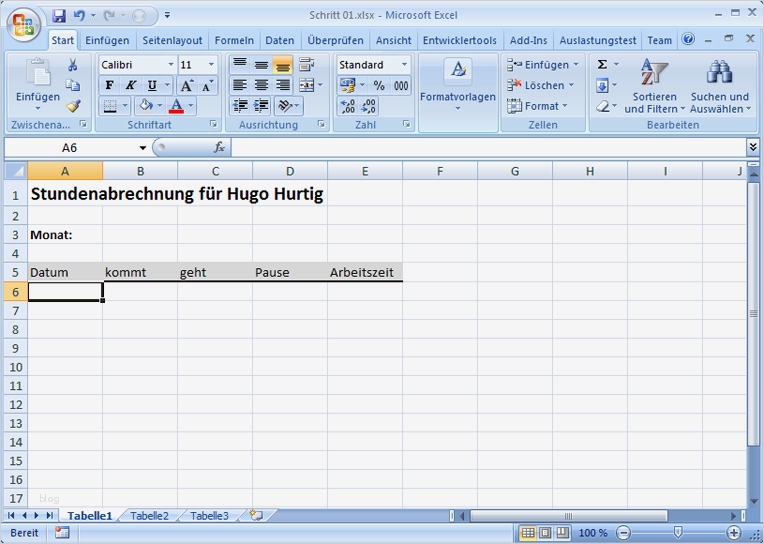
Task: Merge and center cells
Action: point(306,85)
